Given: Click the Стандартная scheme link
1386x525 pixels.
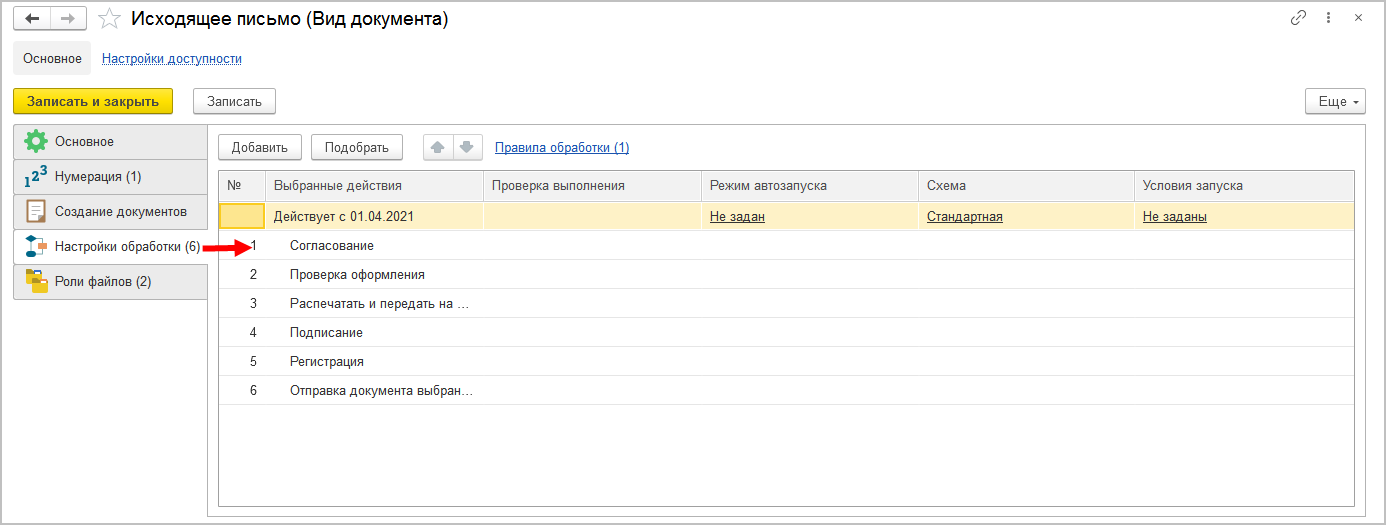Looking at the screenshot, I should 964,217.
